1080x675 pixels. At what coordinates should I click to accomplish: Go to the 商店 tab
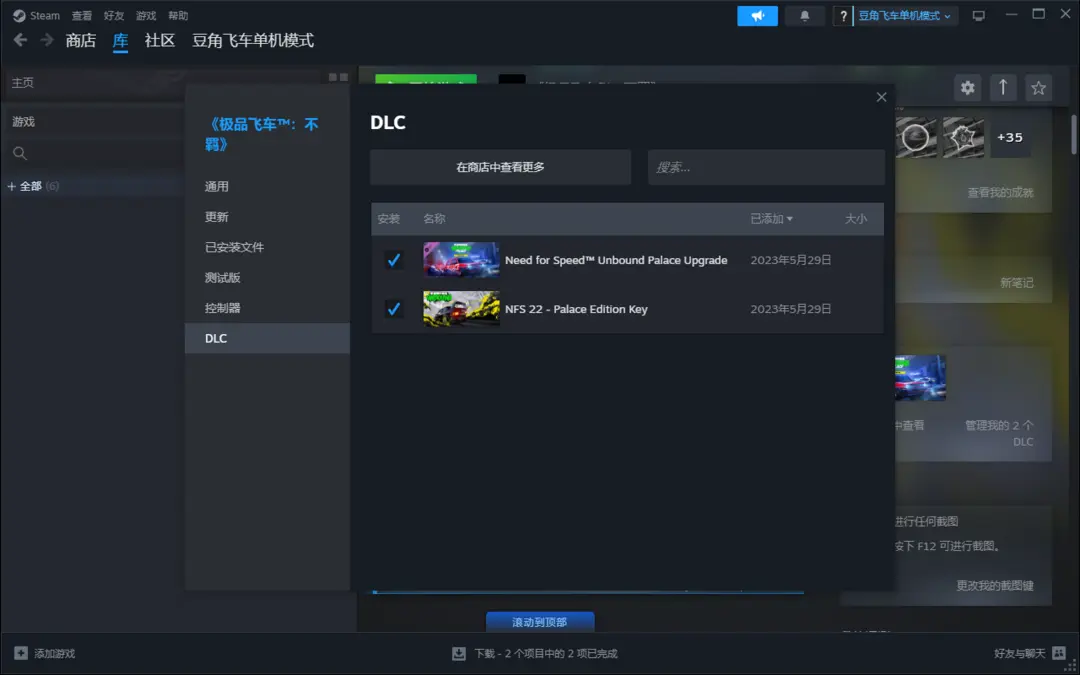tap(81, 40)
